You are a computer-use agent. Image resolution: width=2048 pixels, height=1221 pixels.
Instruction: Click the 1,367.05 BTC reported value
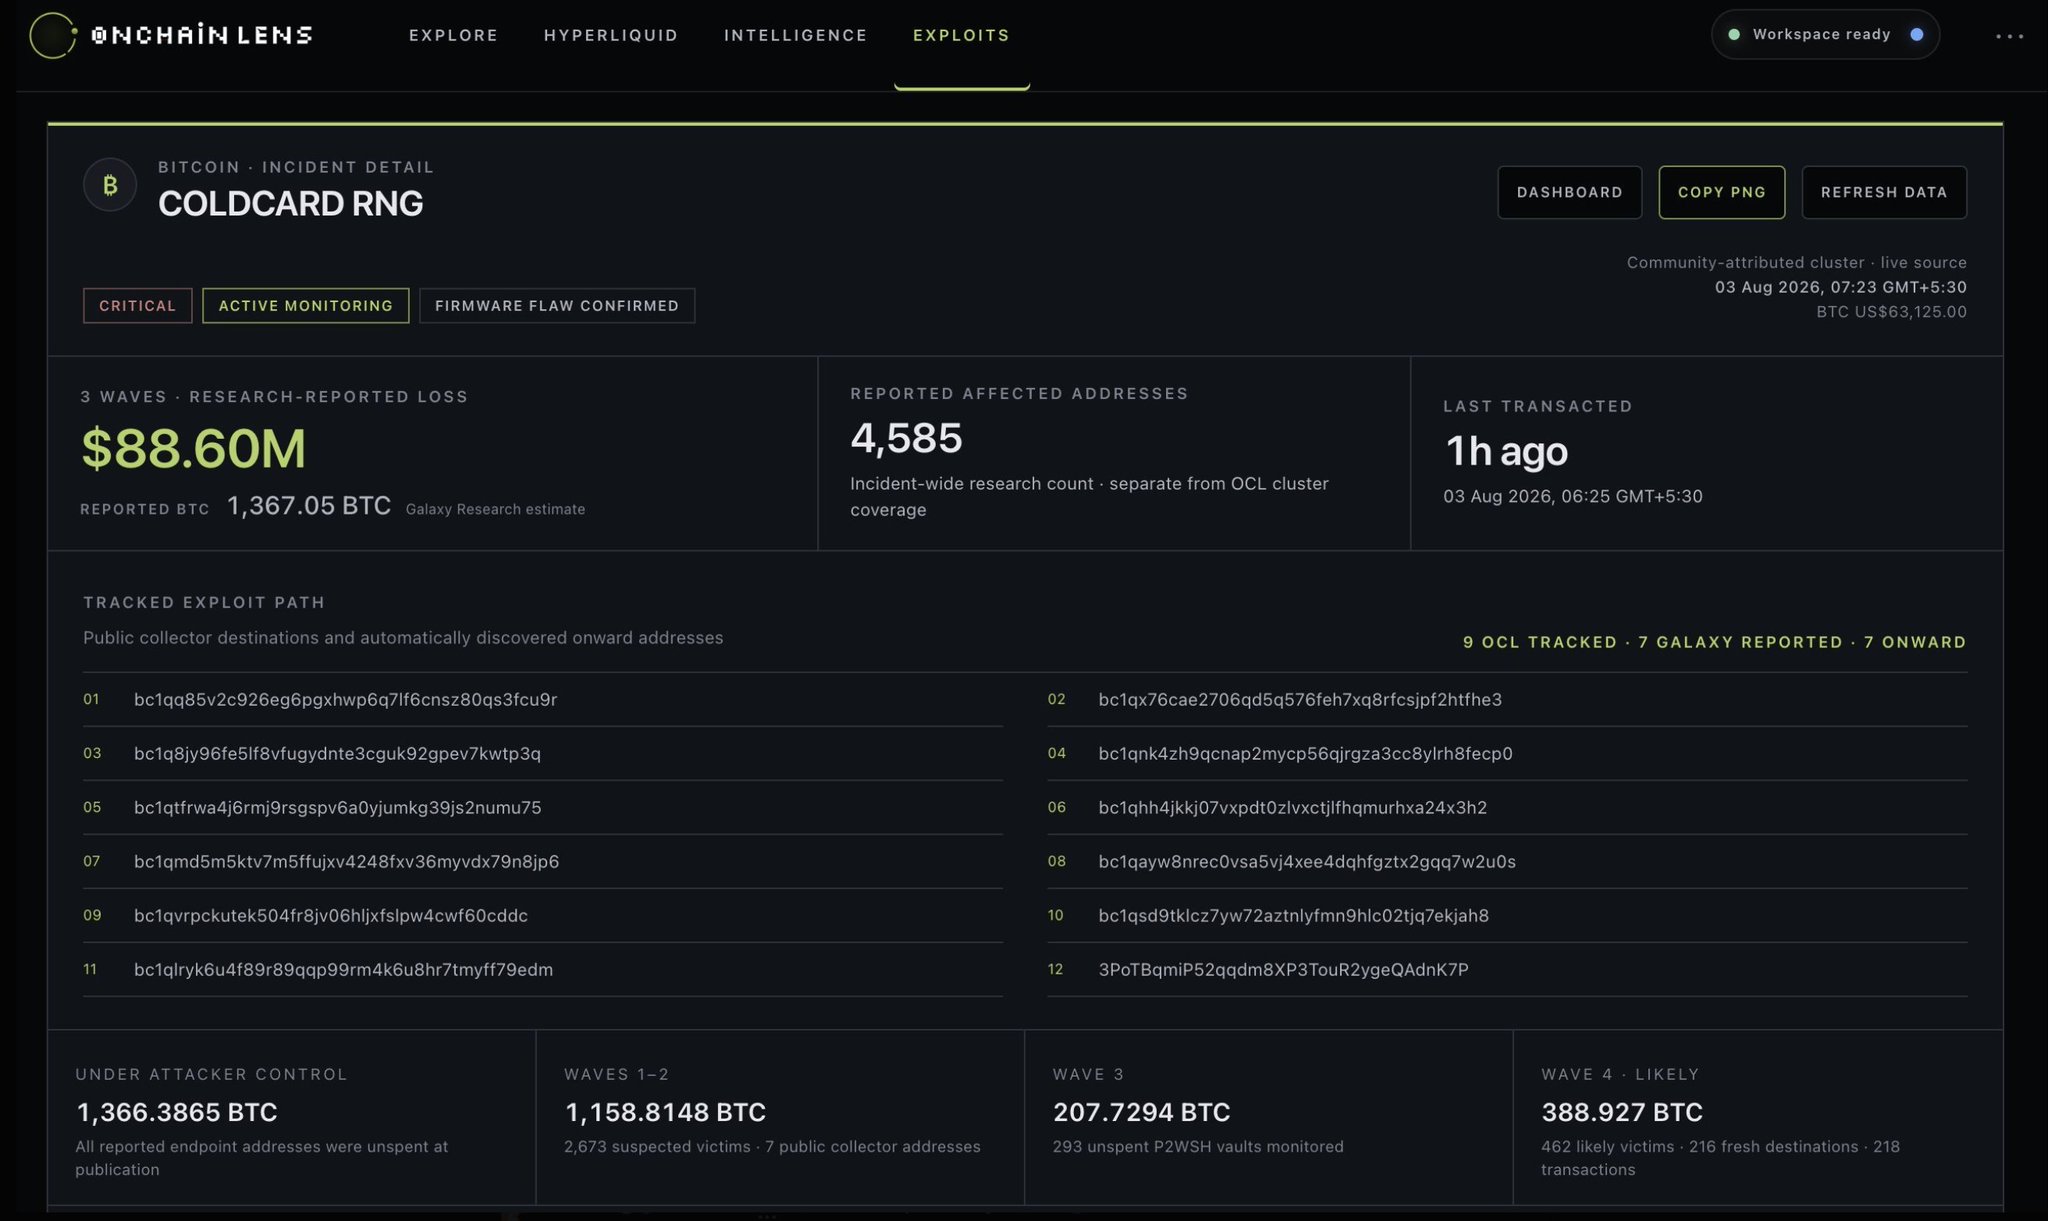(x=309, y=506)
